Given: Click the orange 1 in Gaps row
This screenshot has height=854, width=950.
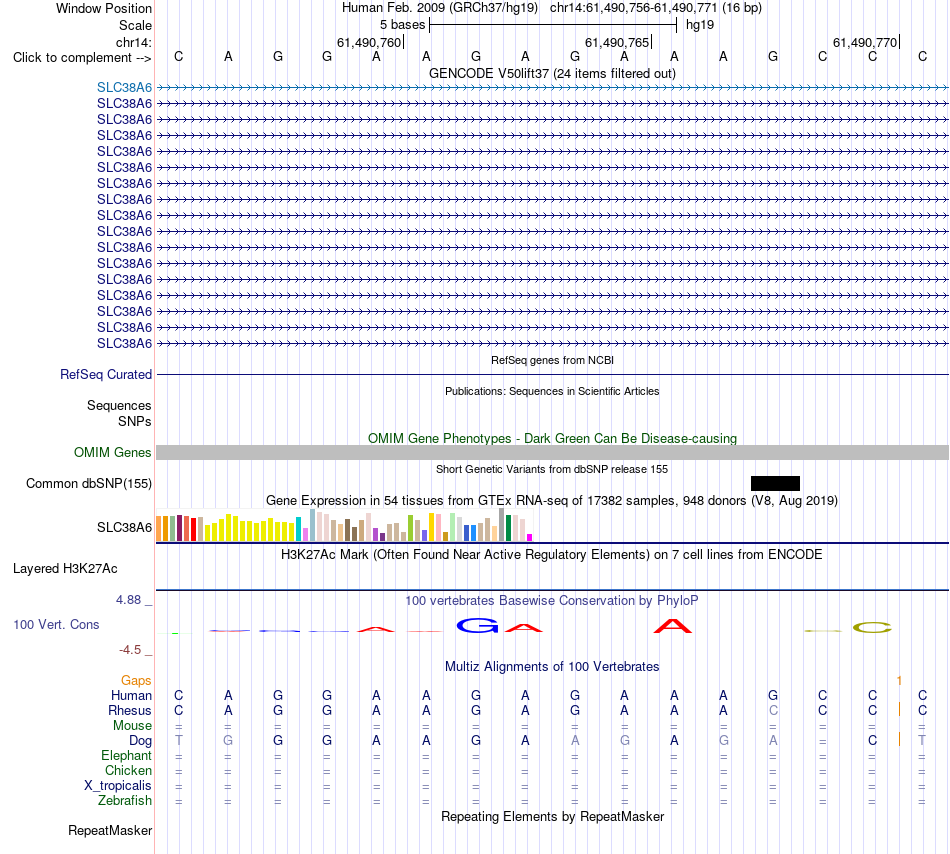Looking at the screenshot, I should click(x=899, y=681).
